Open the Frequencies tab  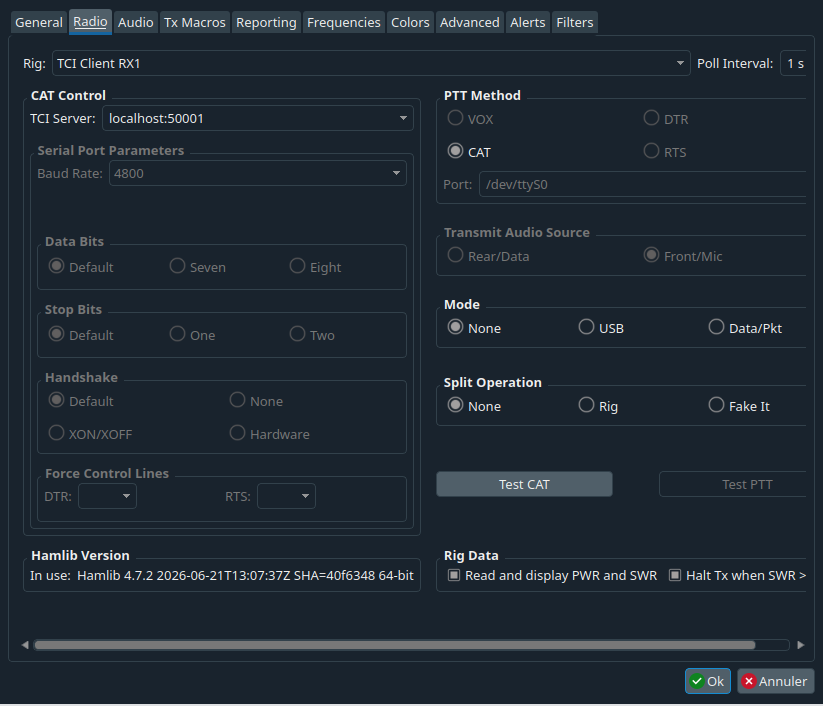tap(344, 23)
